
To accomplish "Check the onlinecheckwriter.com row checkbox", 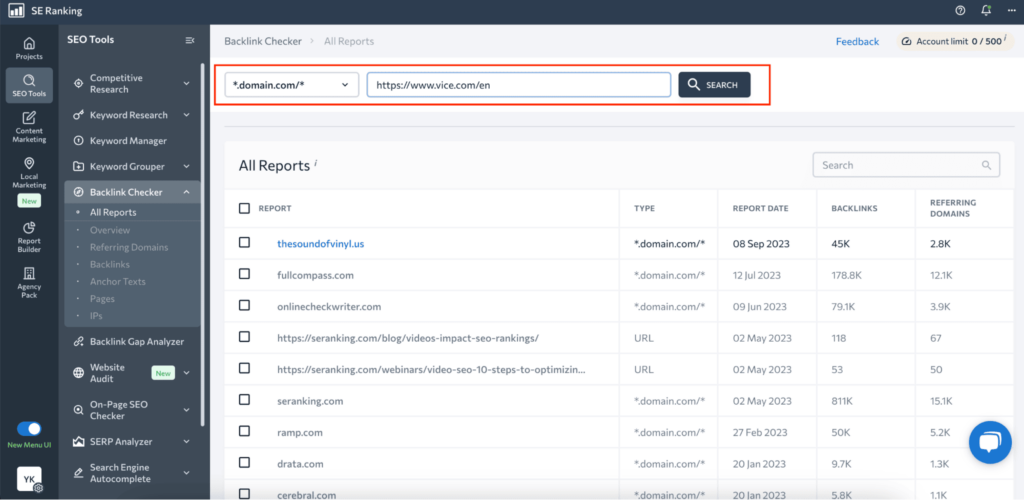I will coord(244,305).
